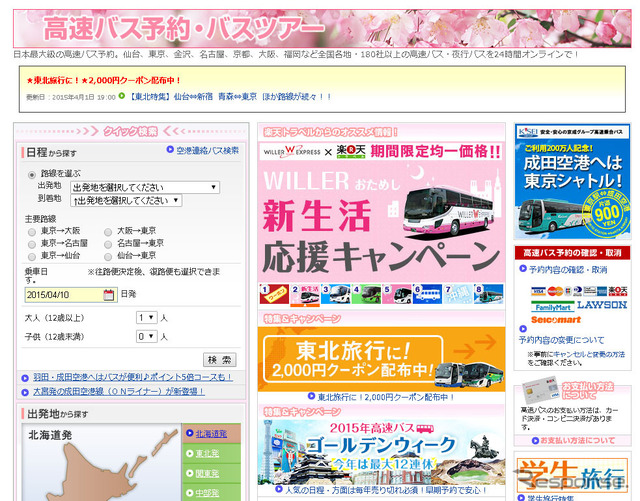
Task: Select carousel thumbnail 6 blue bus icon
Action: coord(427,294)
